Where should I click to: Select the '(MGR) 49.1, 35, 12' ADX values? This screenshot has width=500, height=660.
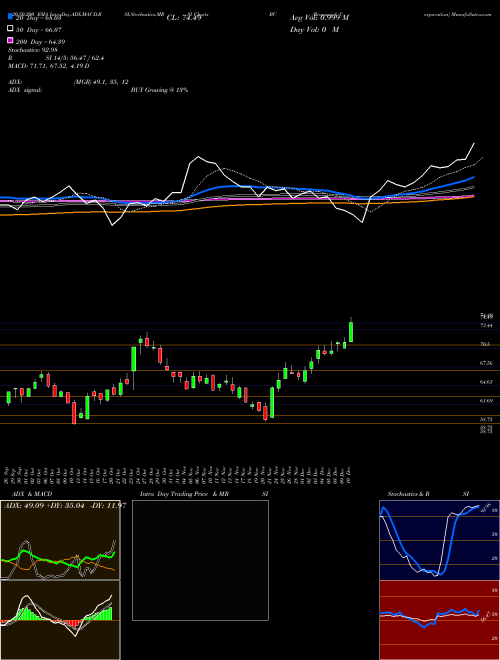point(101,82)
